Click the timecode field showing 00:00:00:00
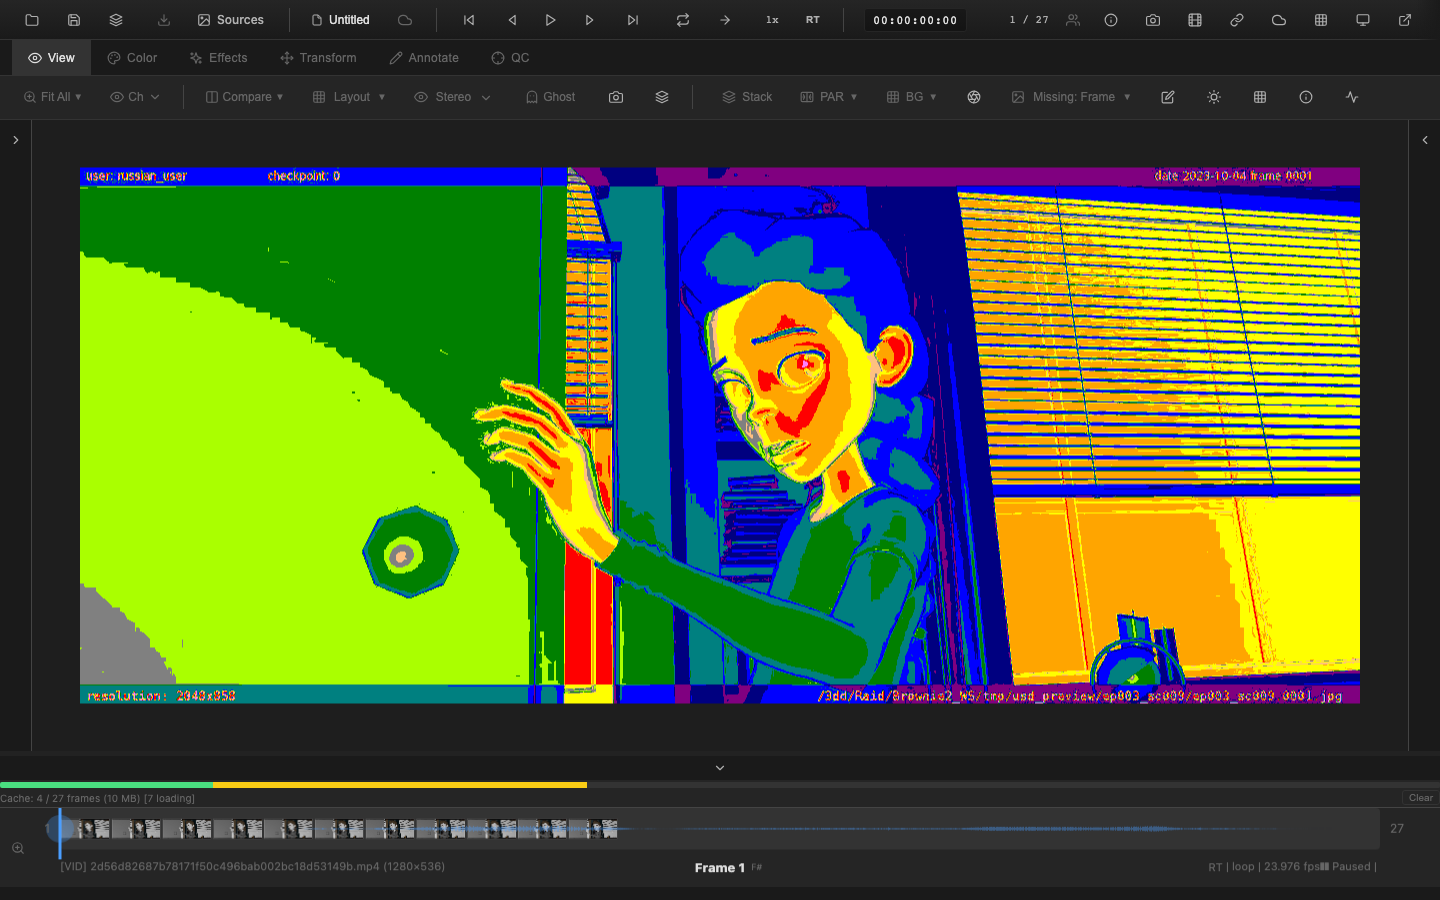 914,19
